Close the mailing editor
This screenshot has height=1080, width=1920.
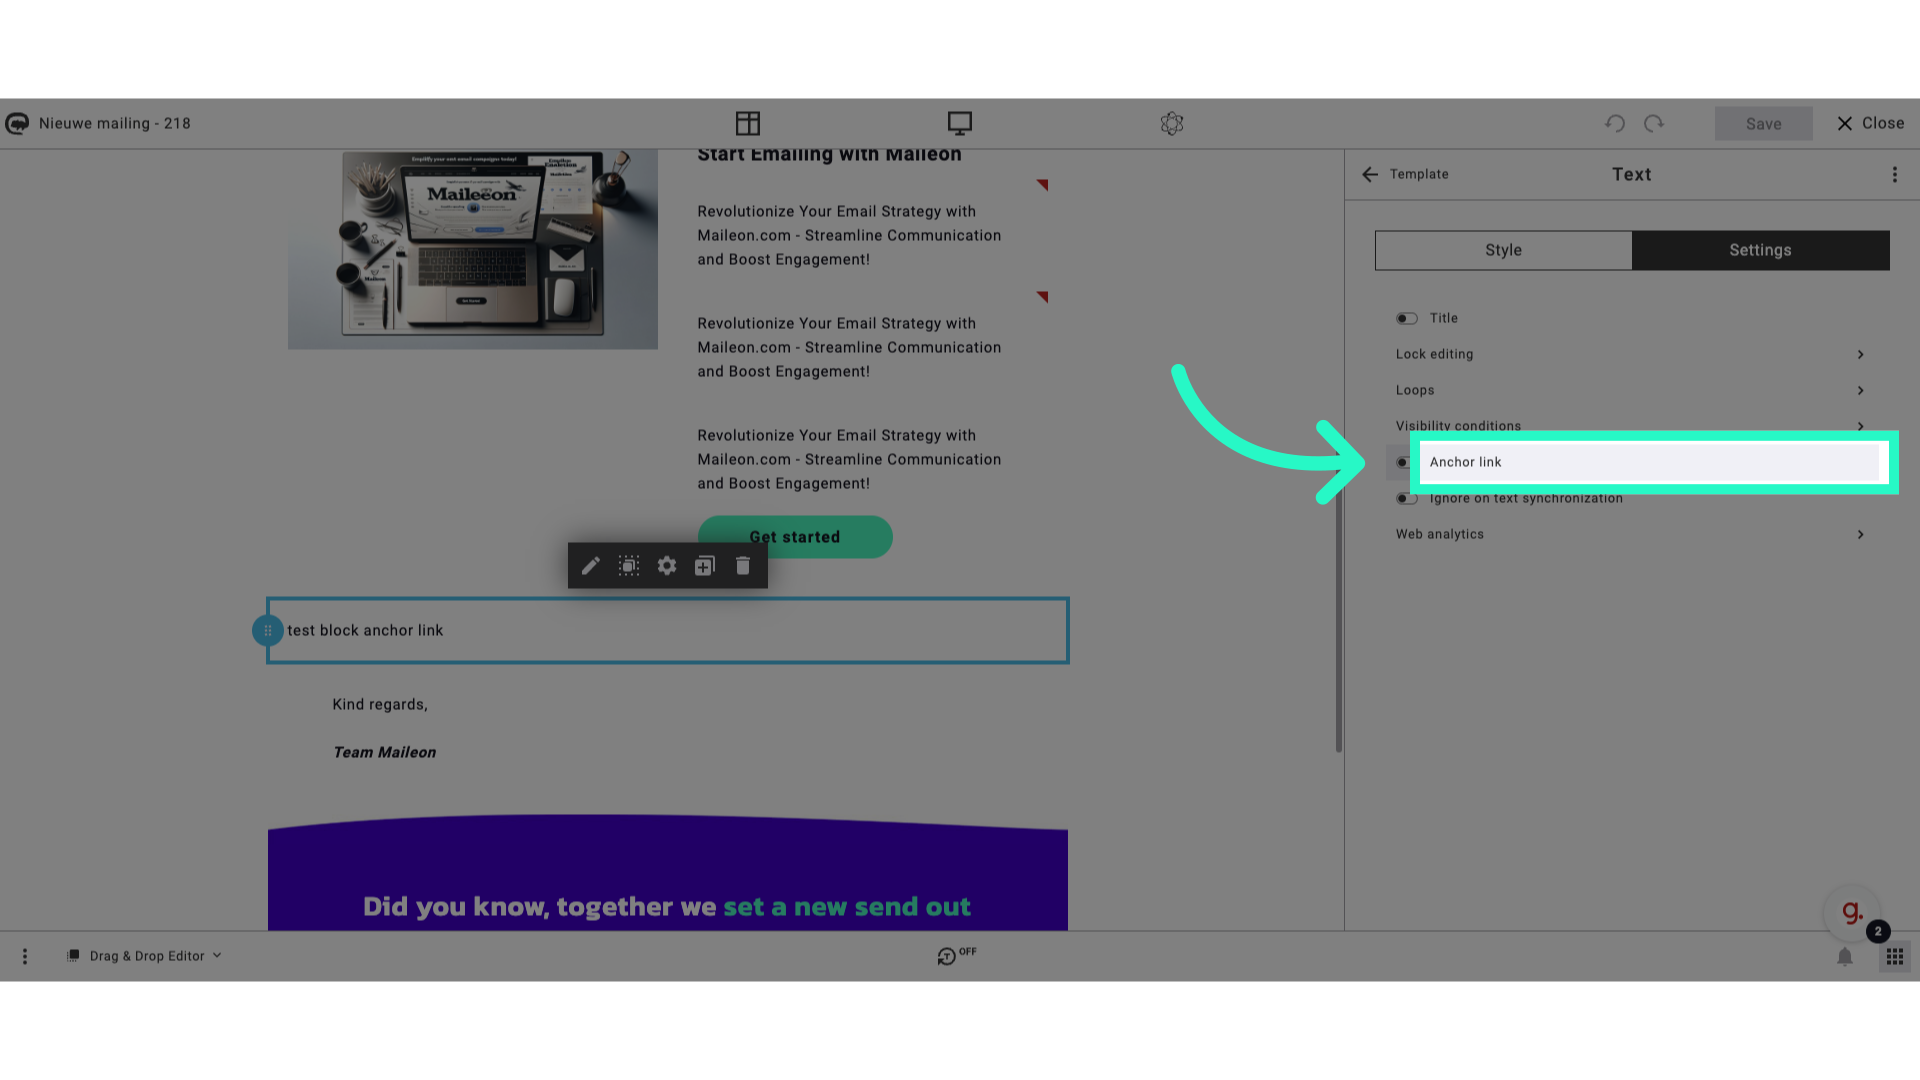[x=1870, y=123]
